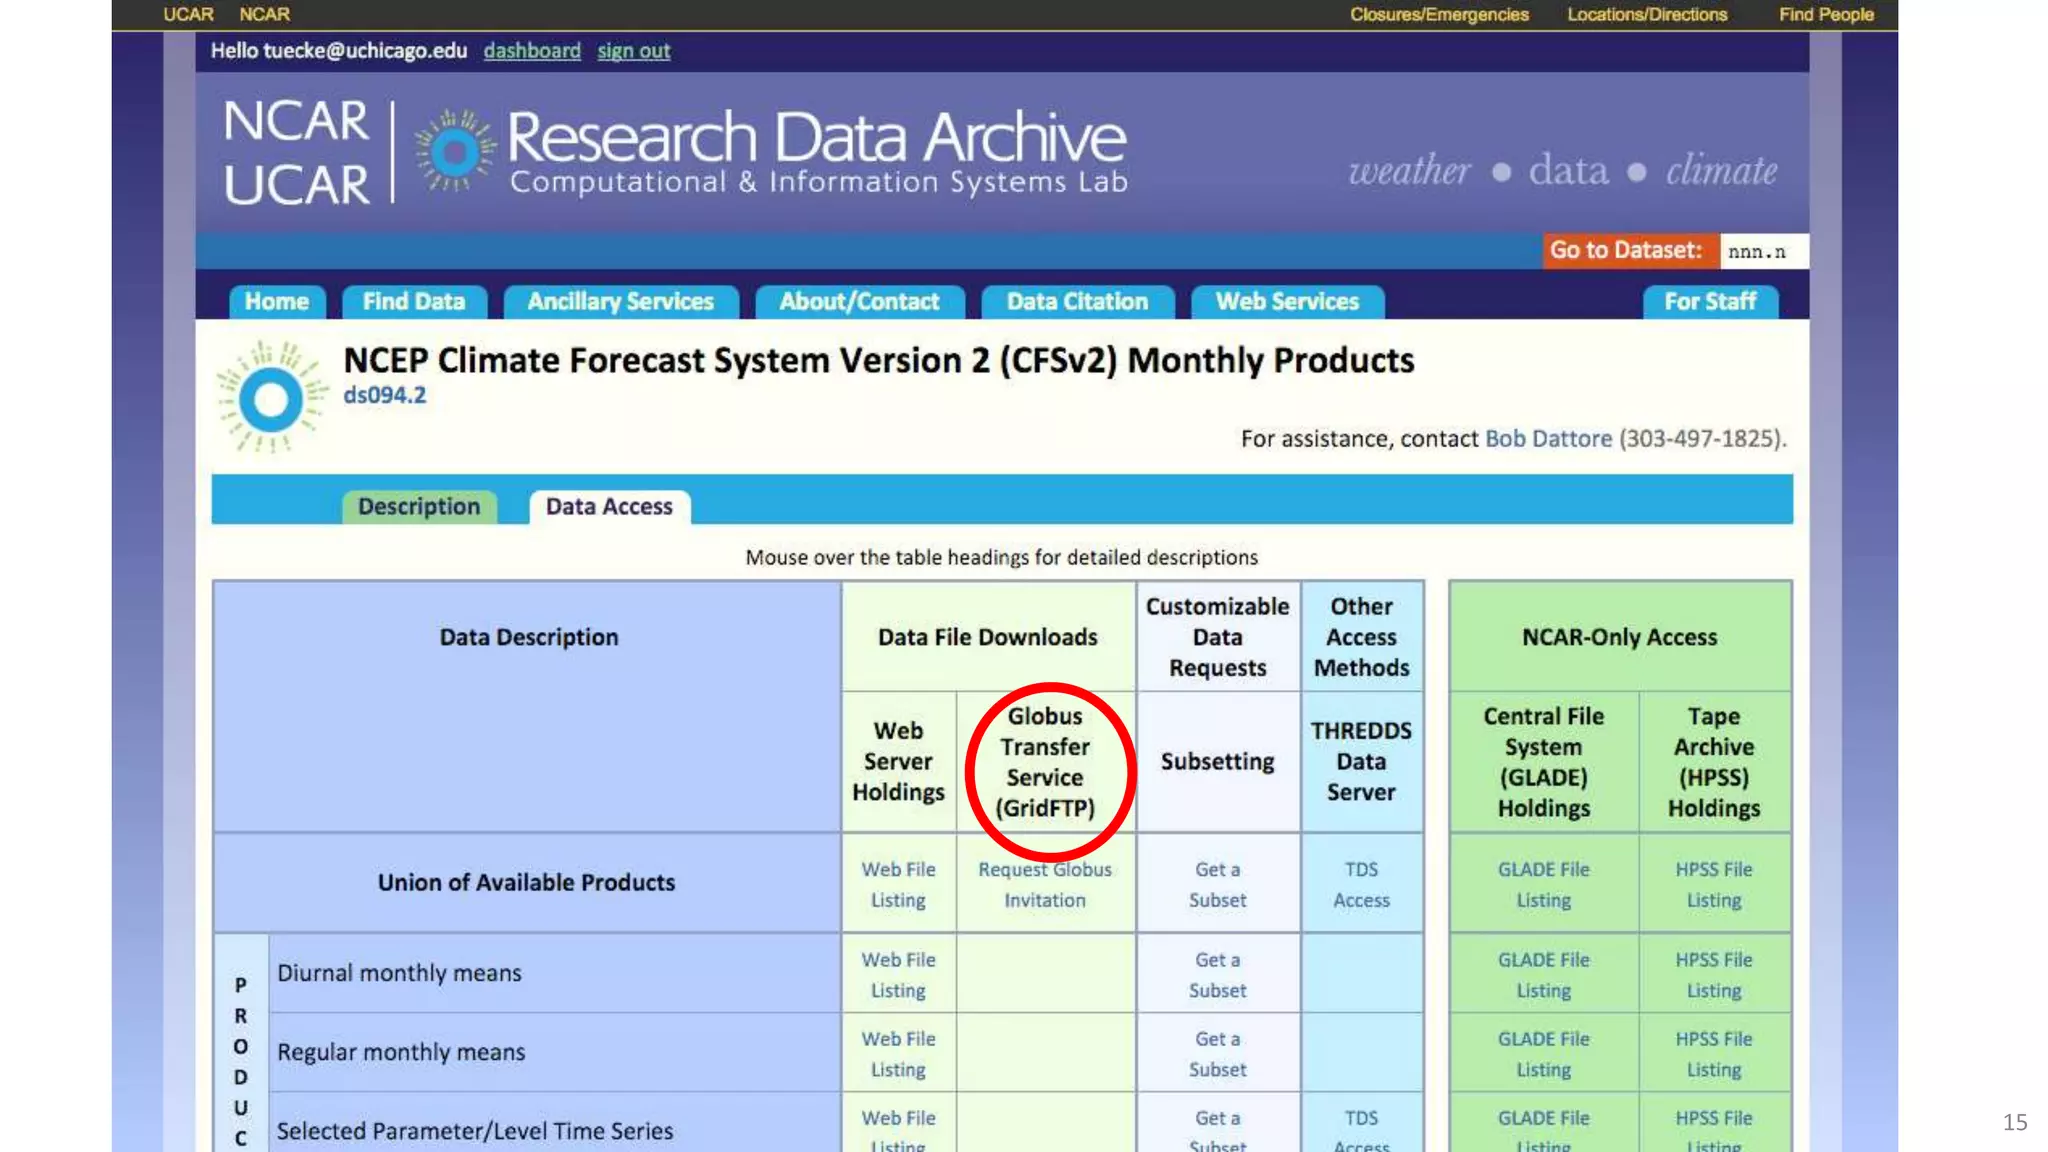2048x1152 pixels.
Task: Click the Closures/Emergencies top bar link
Action: pos(1439,15)
